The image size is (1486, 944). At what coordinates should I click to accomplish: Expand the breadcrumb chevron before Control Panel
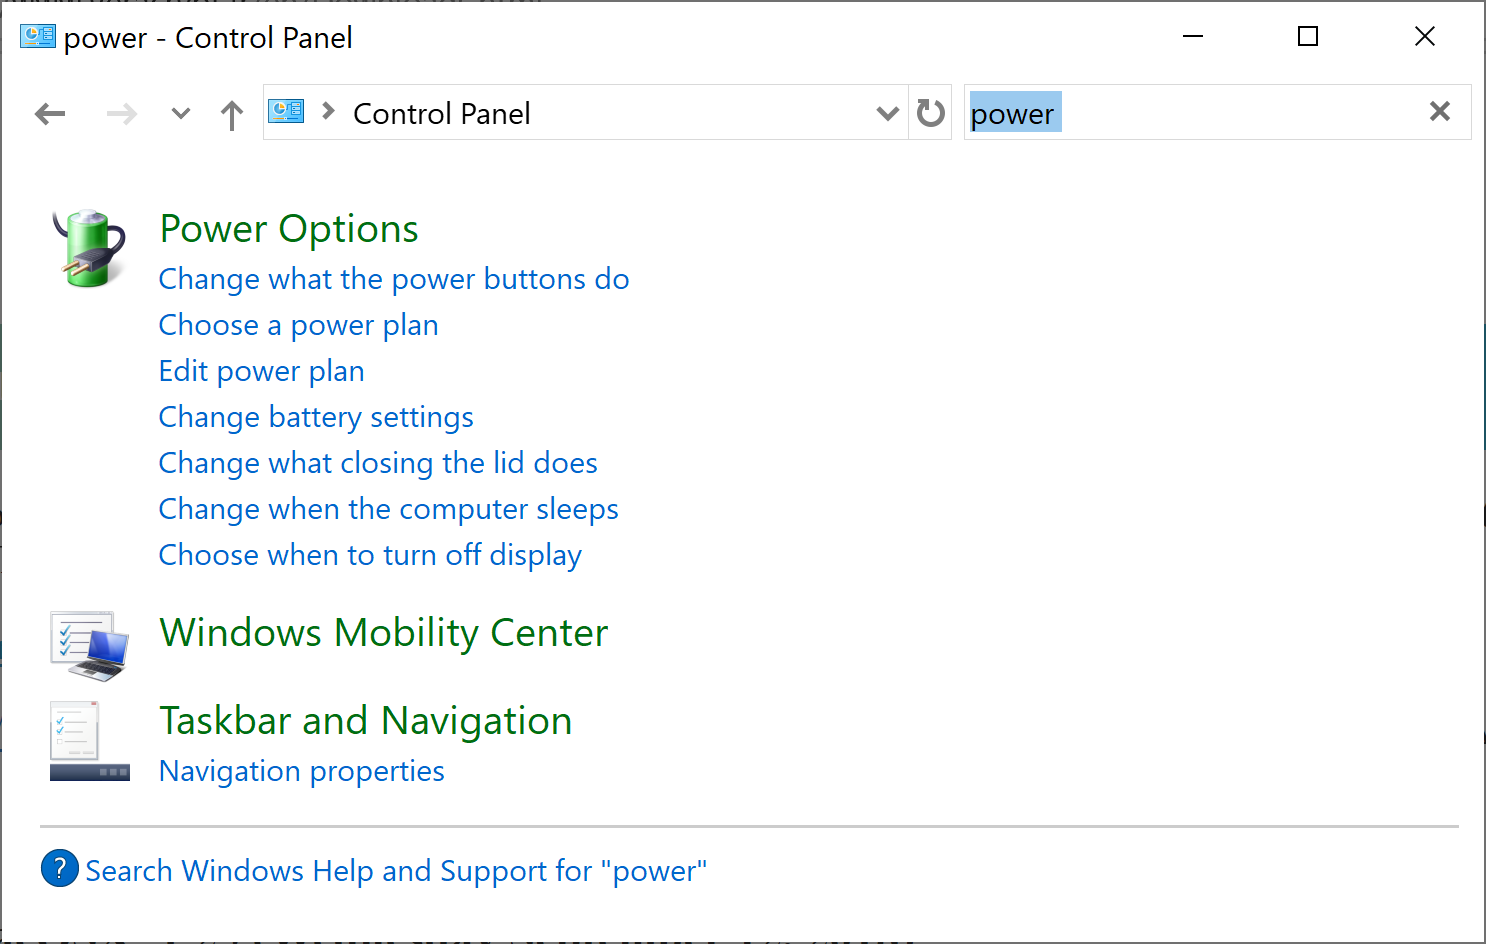coord(328,112)
